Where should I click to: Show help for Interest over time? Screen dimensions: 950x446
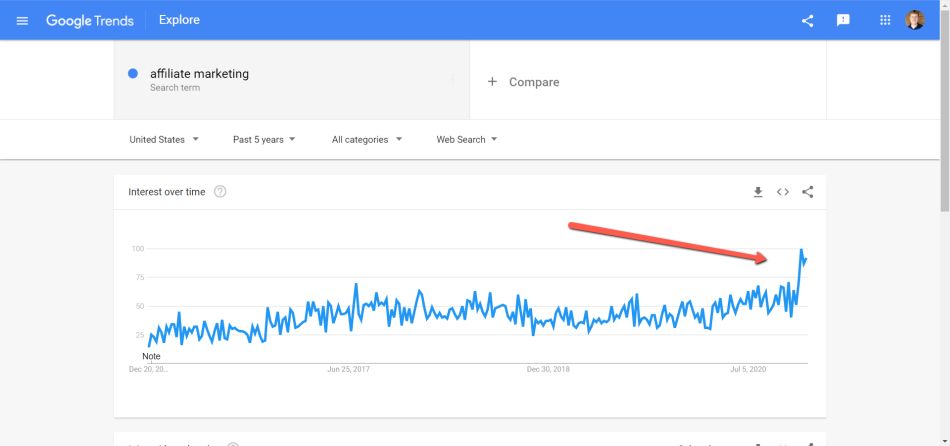click(220, 192)
